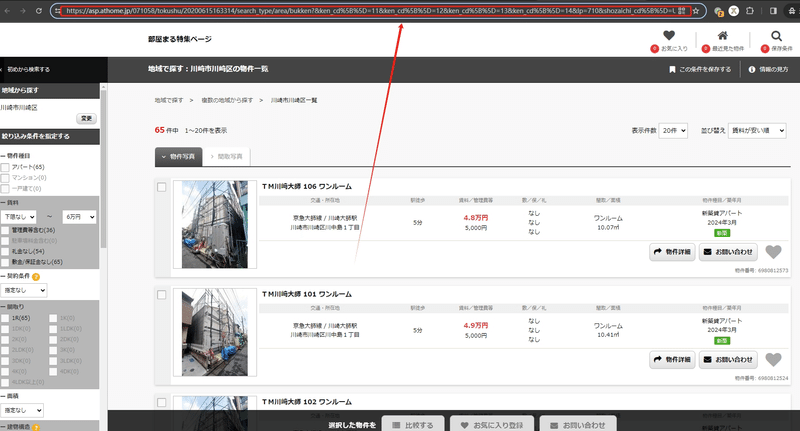Select checkbox for TM川崎大師 102 listing
Image resolution: width=800 pixels, height=431 pixels.
point(162,402)
